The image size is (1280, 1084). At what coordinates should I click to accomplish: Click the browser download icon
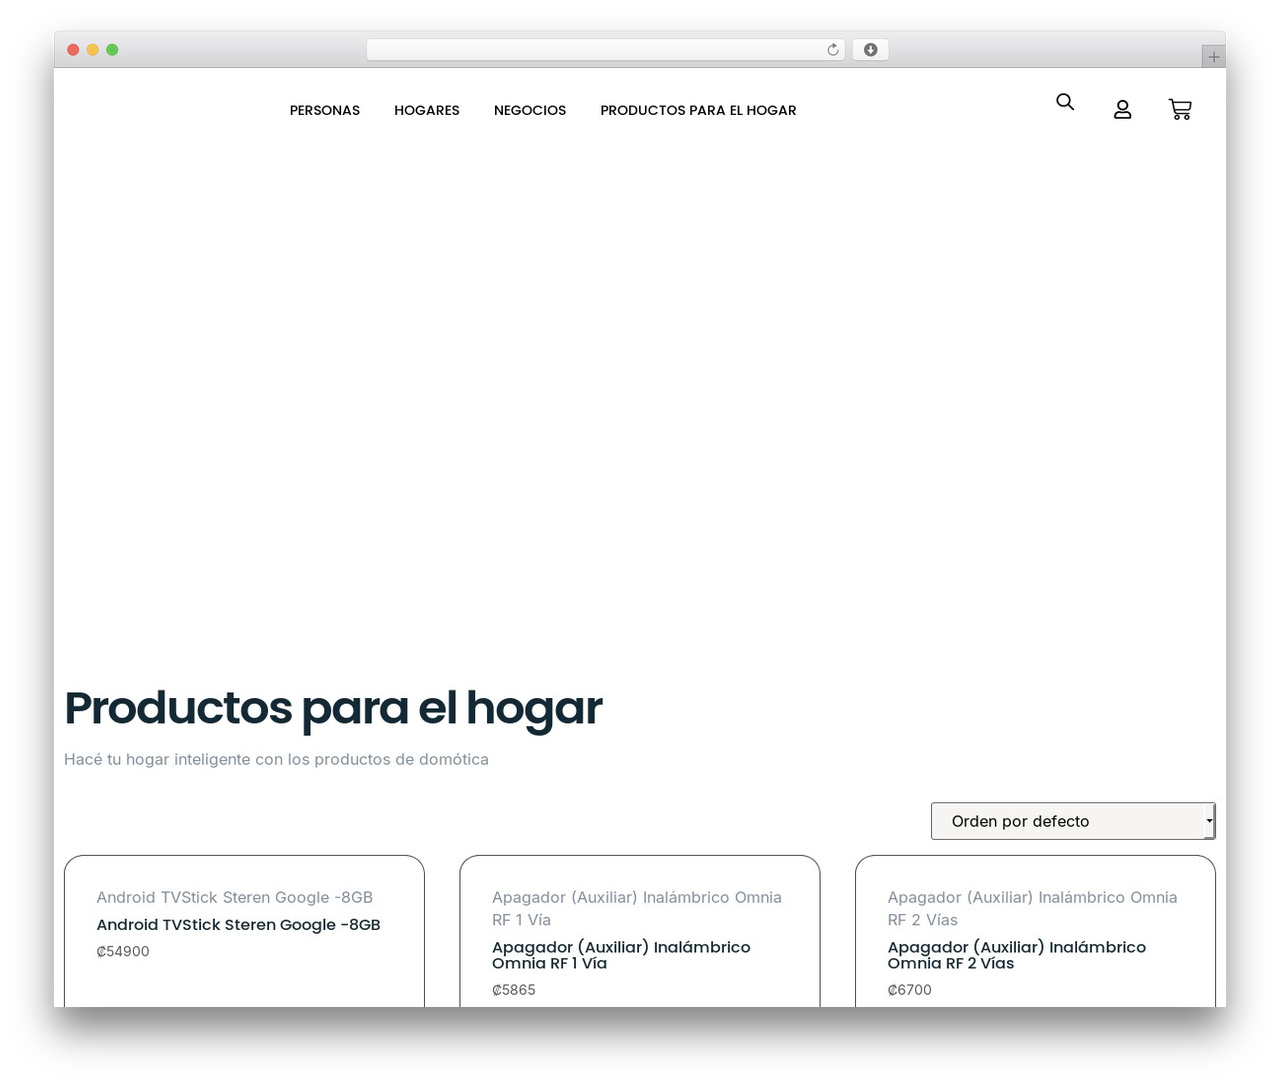[x=870, y=50]
